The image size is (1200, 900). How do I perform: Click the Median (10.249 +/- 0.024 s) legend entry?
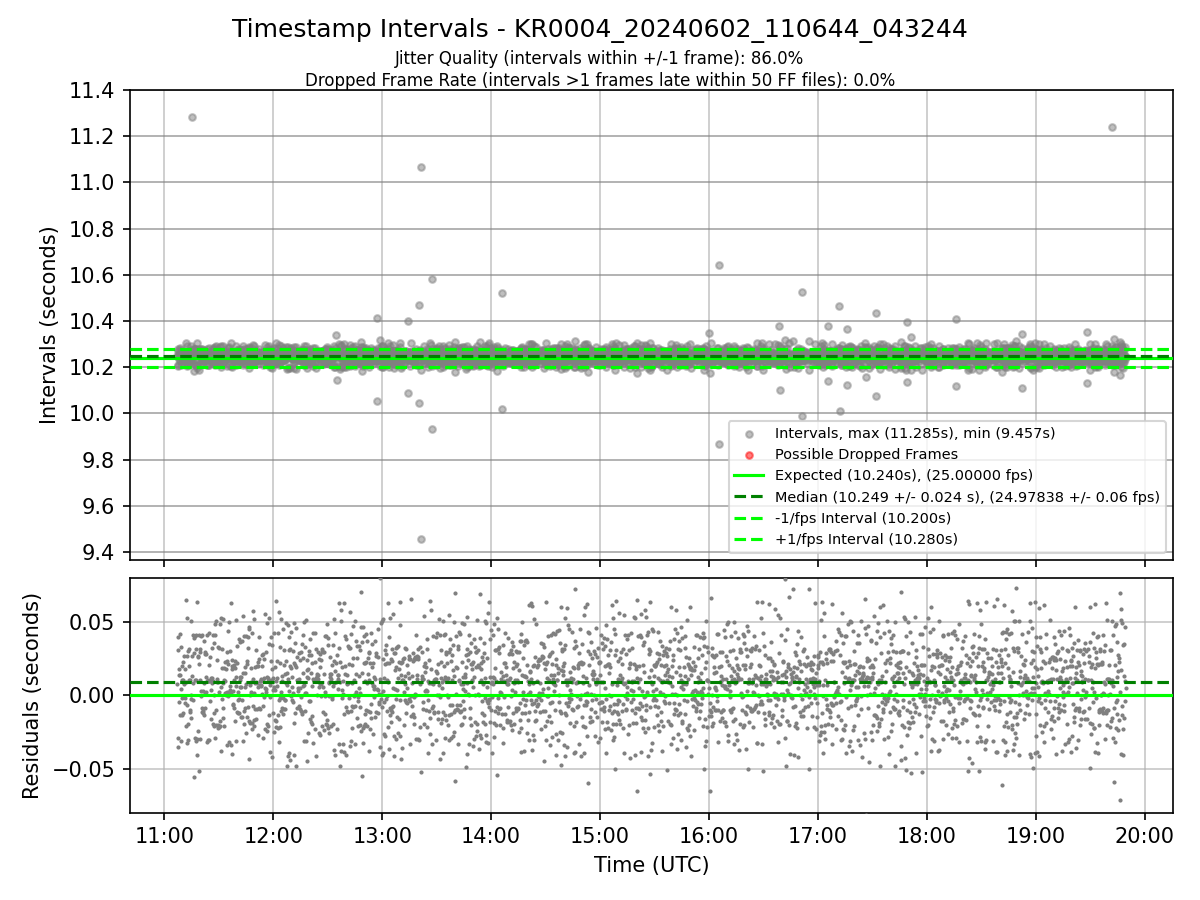pyautogui.click(x=967, y=496)
